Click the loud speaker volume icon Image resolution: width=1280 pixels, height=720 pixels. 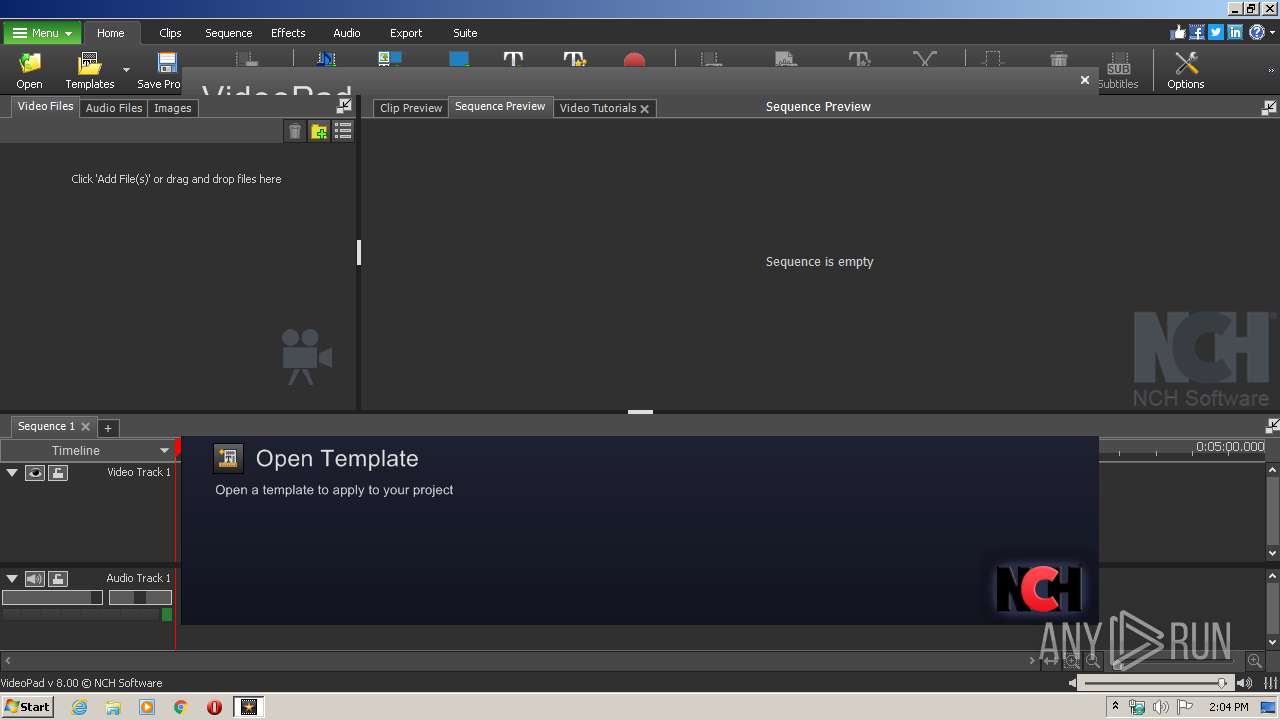(x=1245, y=683)
